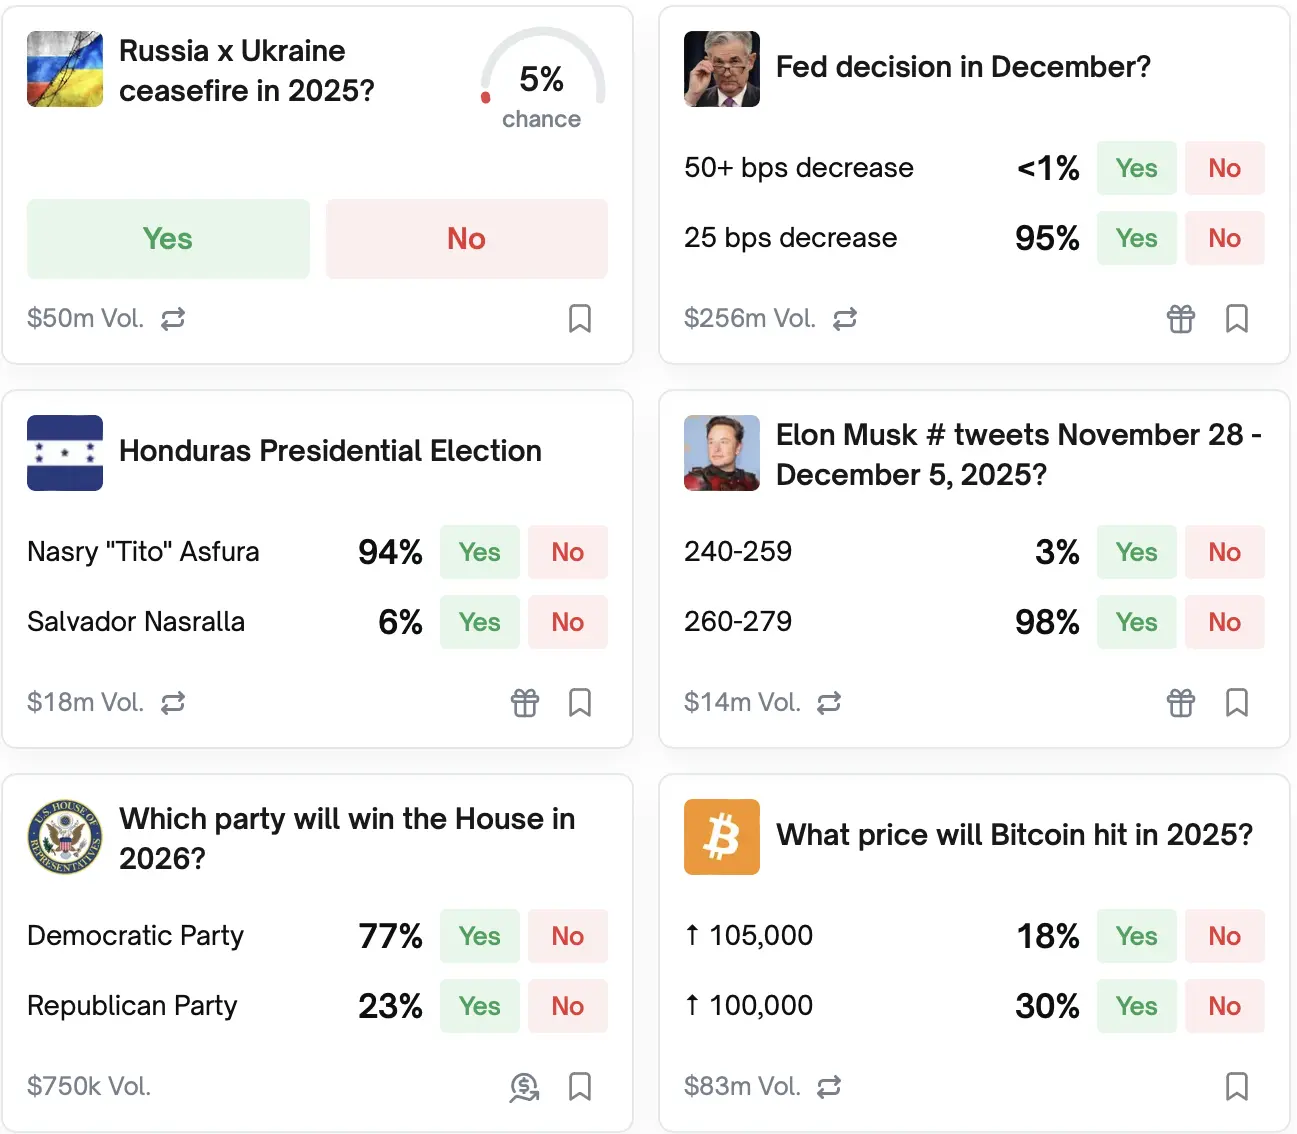Buy Yes on Democratic Party winning the House
This screenshot has width=1297, height=1134.
(x=479, y=936)
